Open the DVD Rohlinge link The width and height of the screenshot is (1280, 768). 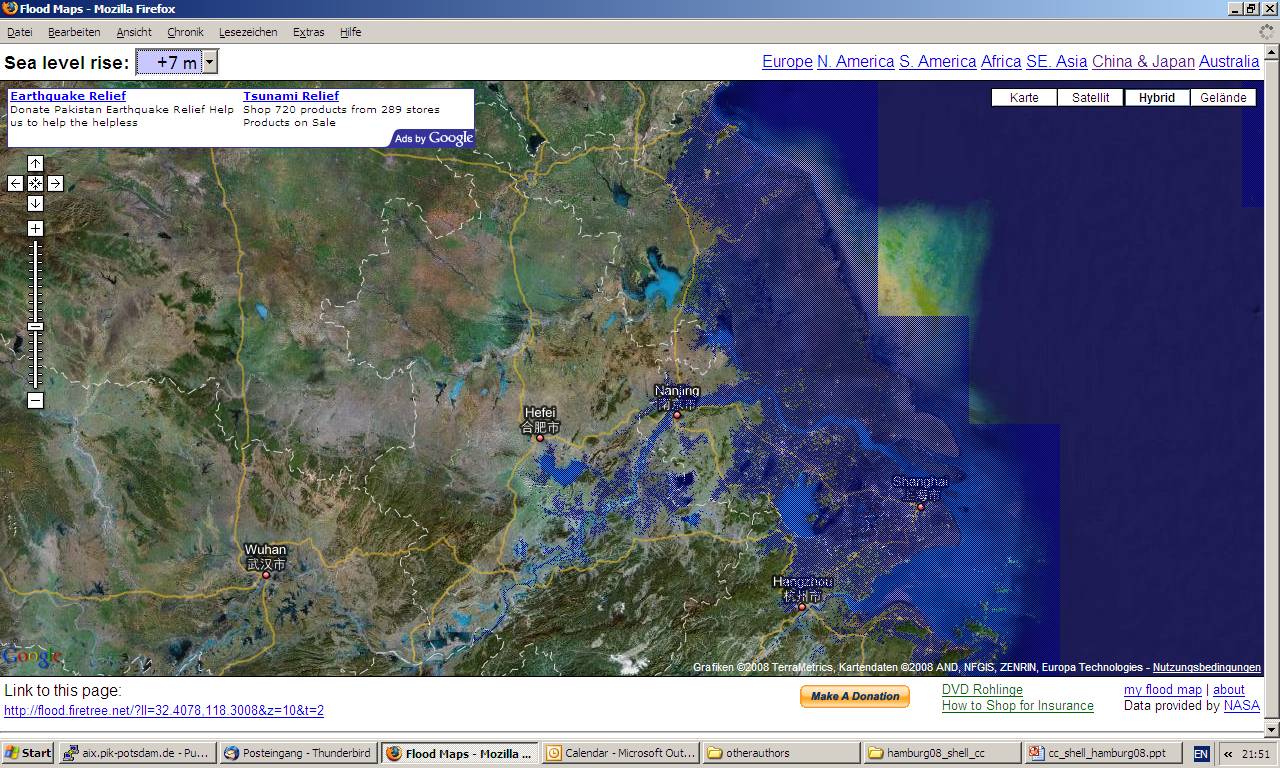click(982, 690)
